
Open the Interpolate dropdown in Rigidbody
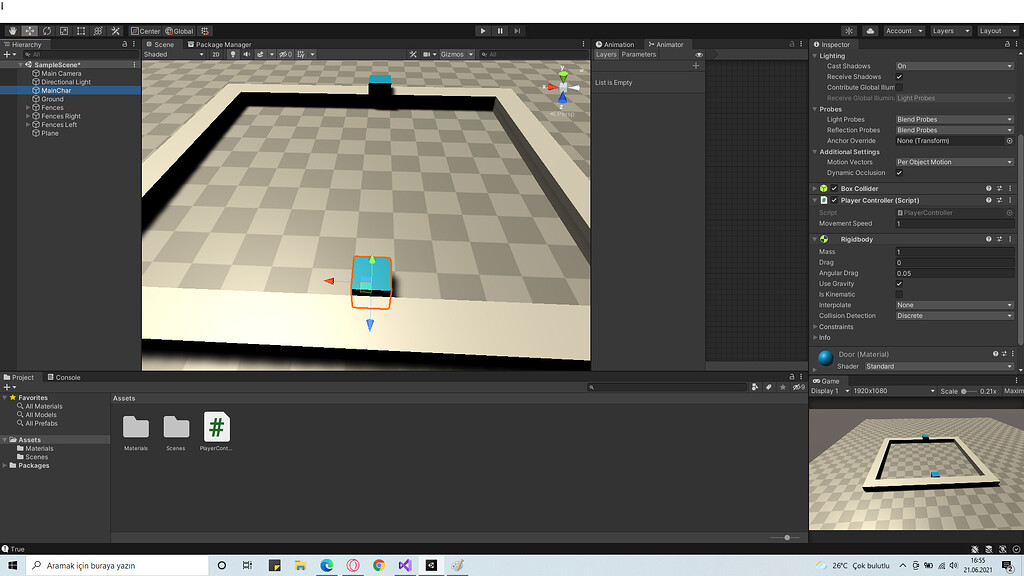point(950,305)
